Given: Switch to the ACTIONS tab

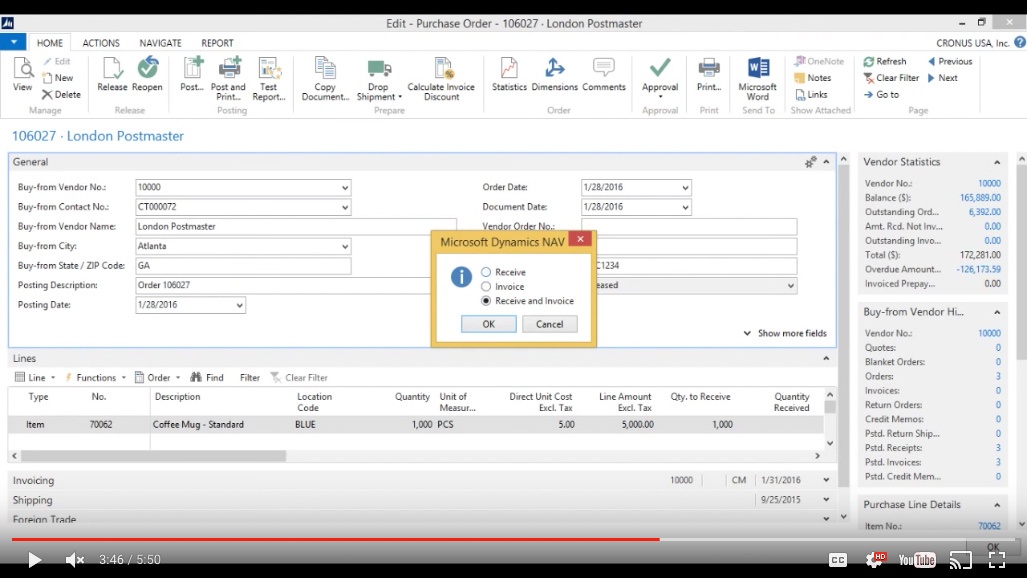Looking at the screenshot, I should click(101, 43).
